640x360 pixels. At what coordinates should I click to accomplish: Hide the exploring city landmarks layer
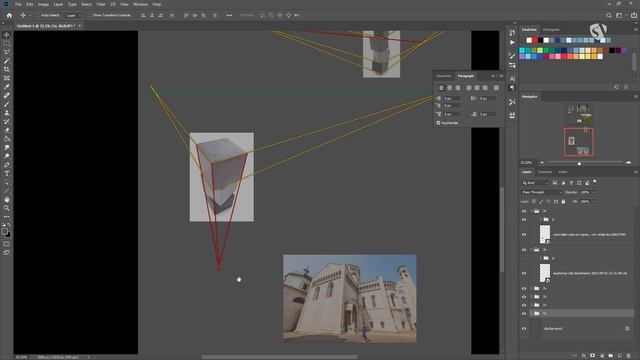pos(524,273)
